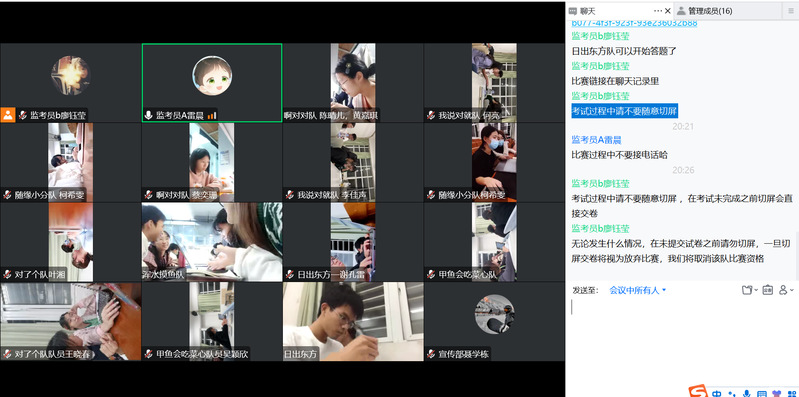Open the chat panel more options (…) icon
799x397 pixels.
click(x=657, y=11)
